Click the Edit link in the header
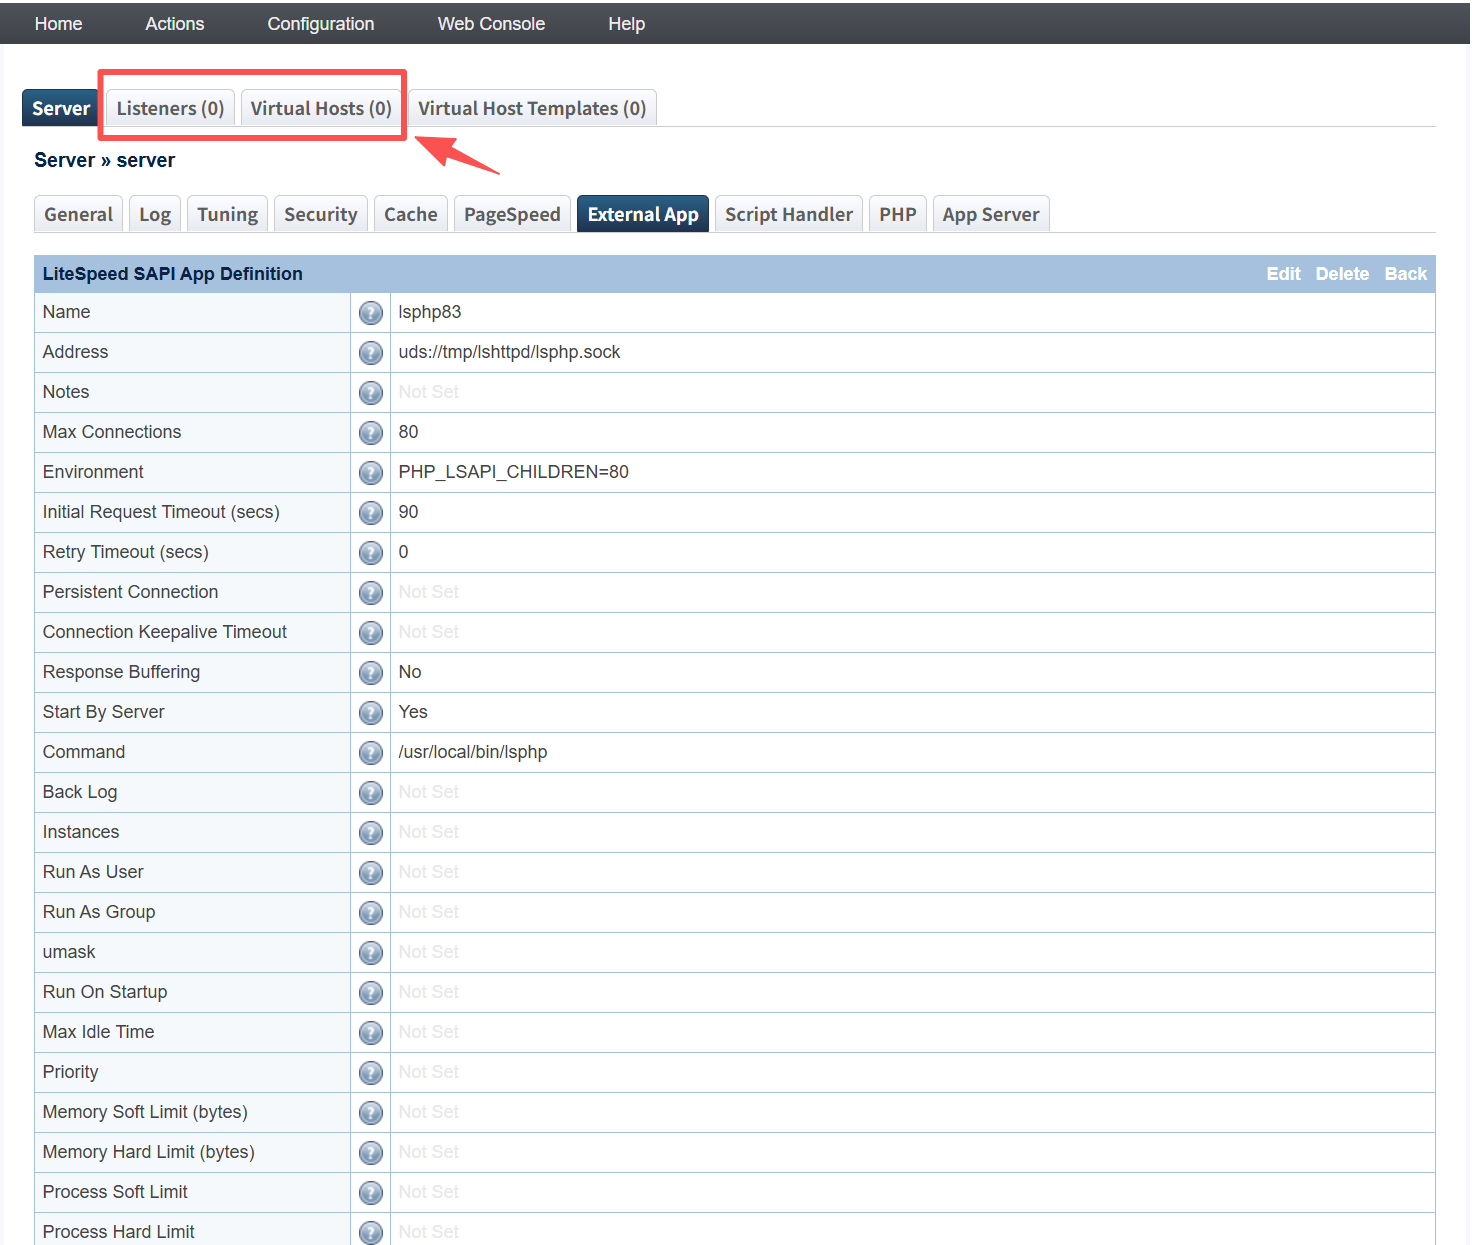The height and width of the screenshot is (1245, 1472). pos(1283,274)
